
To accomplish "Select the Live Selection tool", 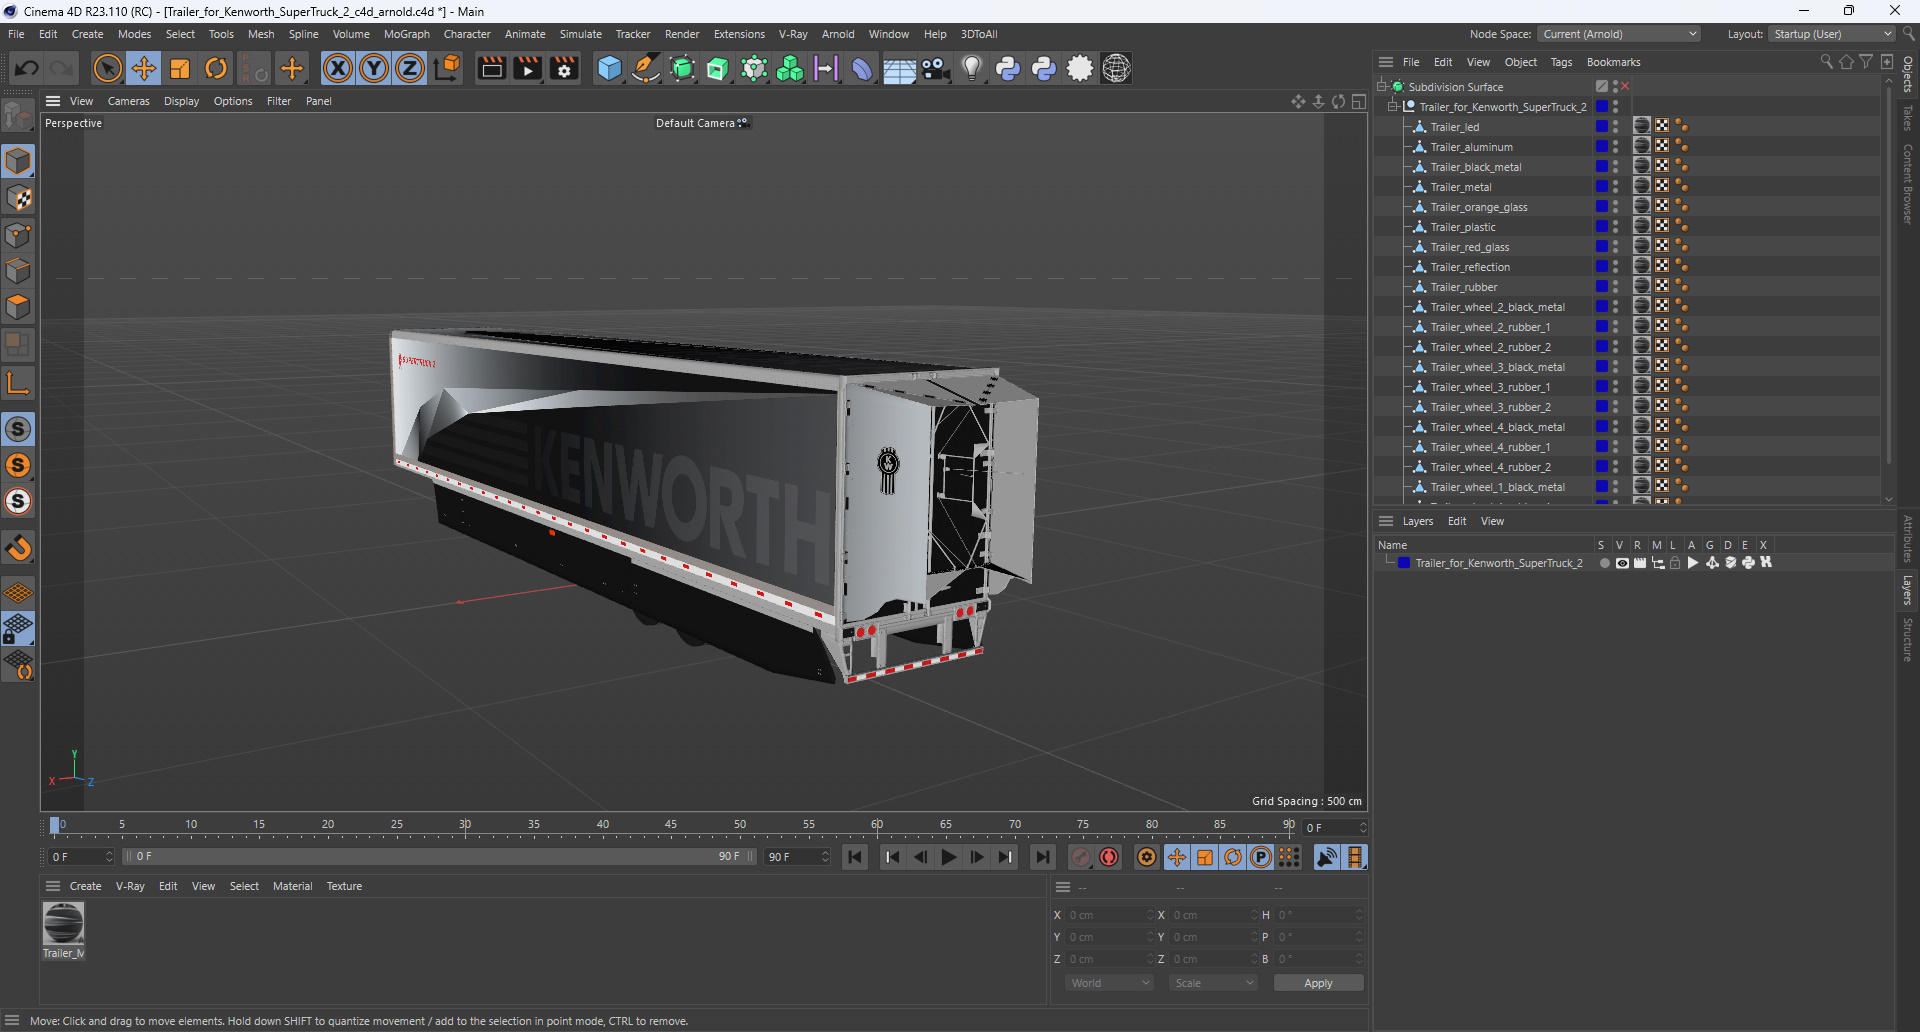I will [x=107, y=68].
